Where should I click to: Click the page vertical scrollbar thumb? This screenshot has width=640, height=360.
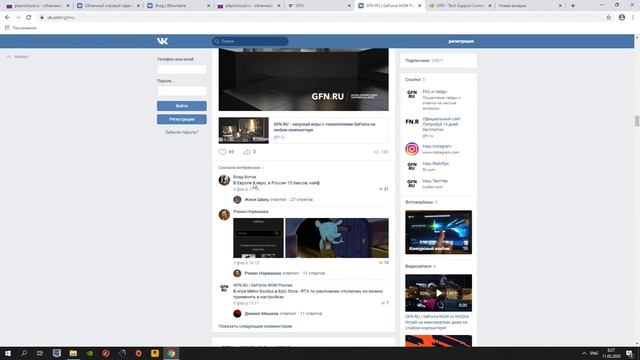coord(636,121)
